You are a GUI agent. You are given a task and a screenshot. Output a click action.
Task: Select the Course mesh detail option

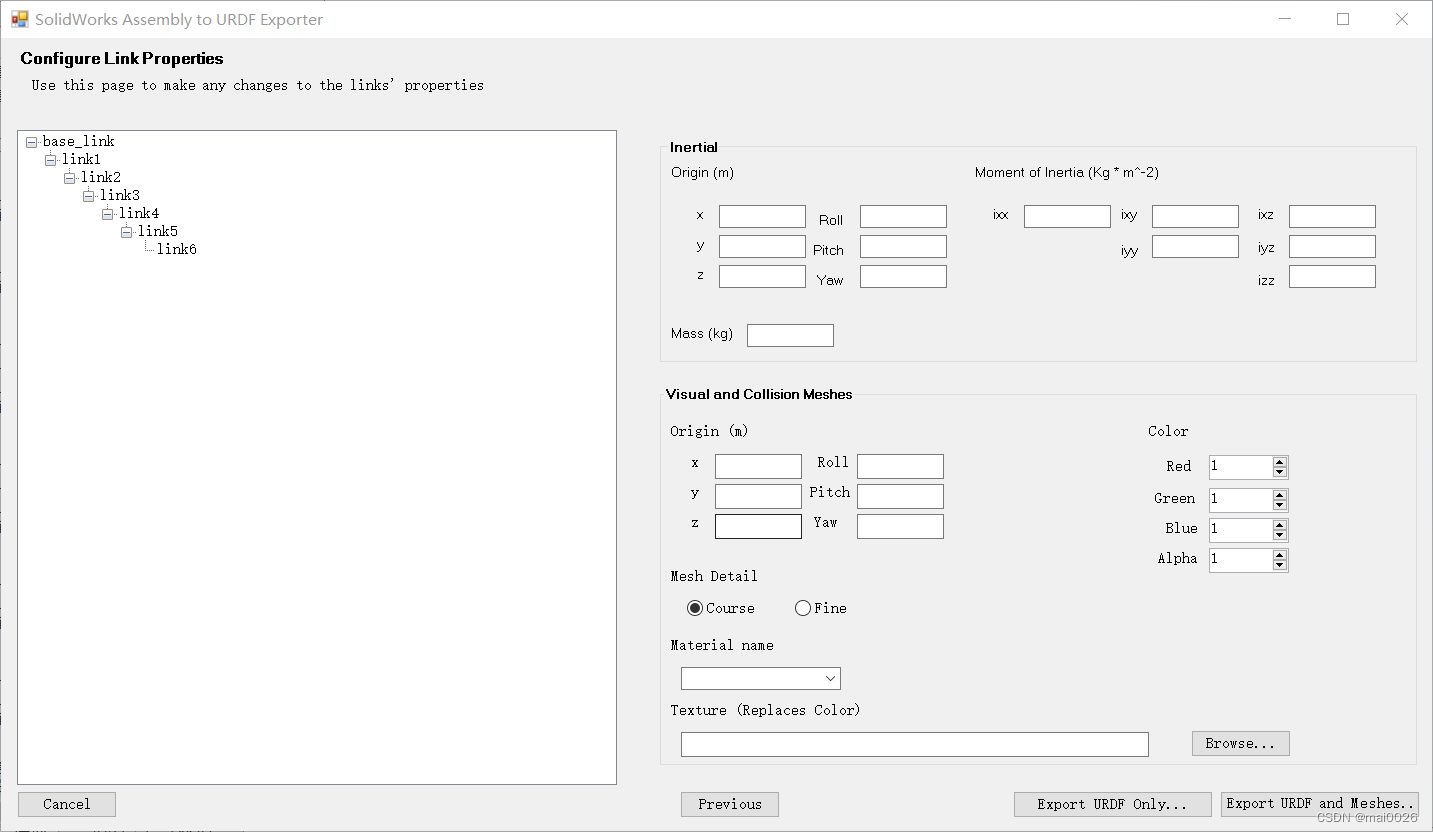tap(696, 608)
